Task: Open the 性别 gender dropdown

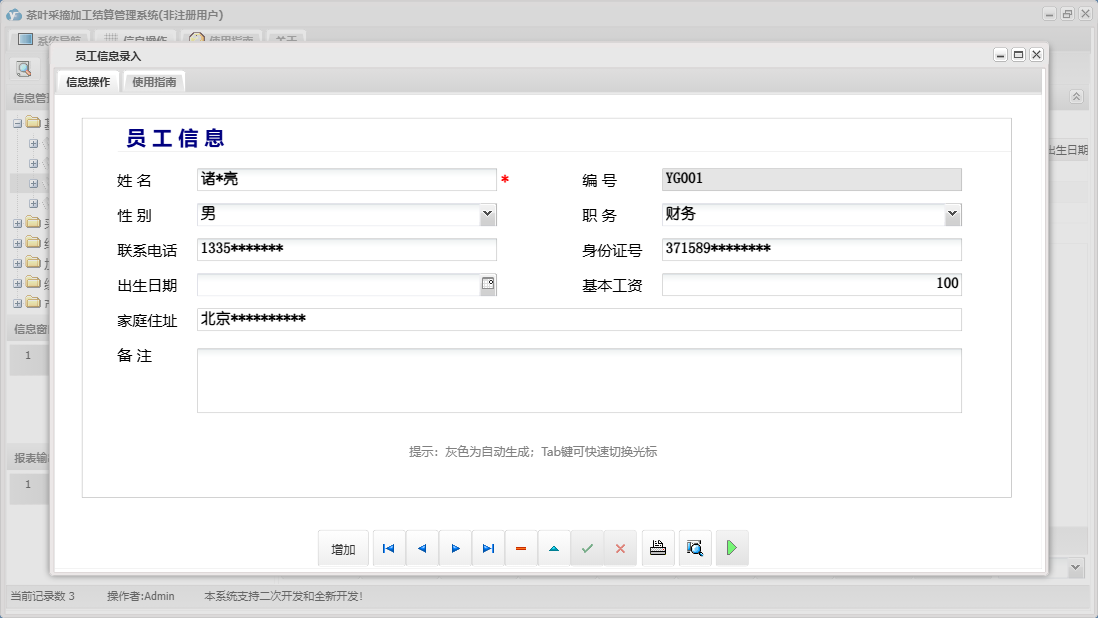Action: (487, 214)
